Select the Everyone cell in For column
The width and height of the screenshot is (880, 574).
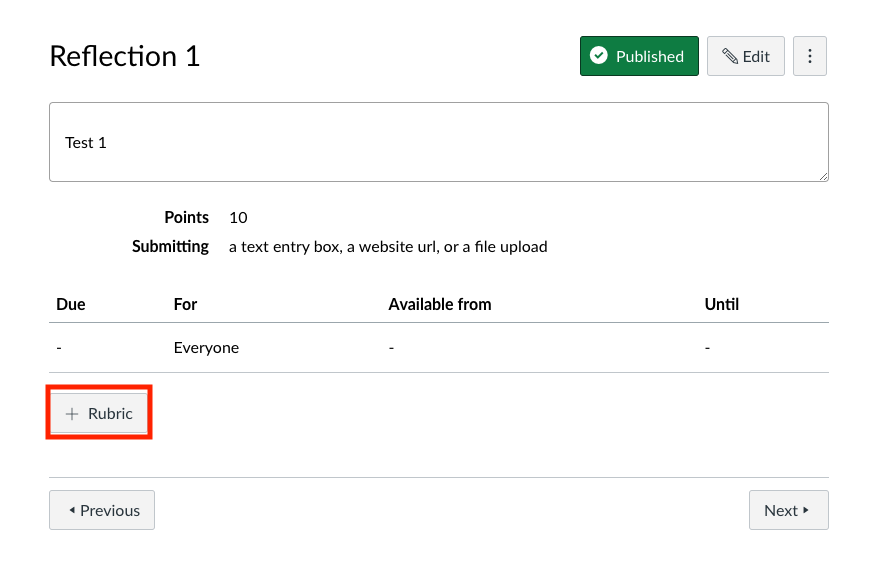click(206, 348)
